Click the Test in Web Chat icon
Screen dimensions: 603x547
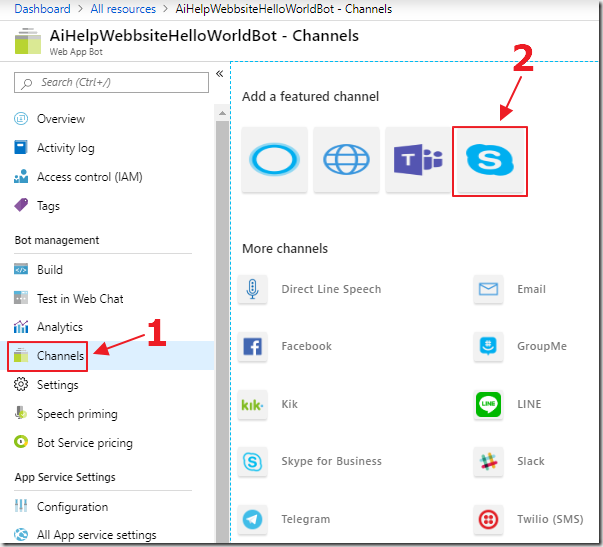(x=21, y=298)
